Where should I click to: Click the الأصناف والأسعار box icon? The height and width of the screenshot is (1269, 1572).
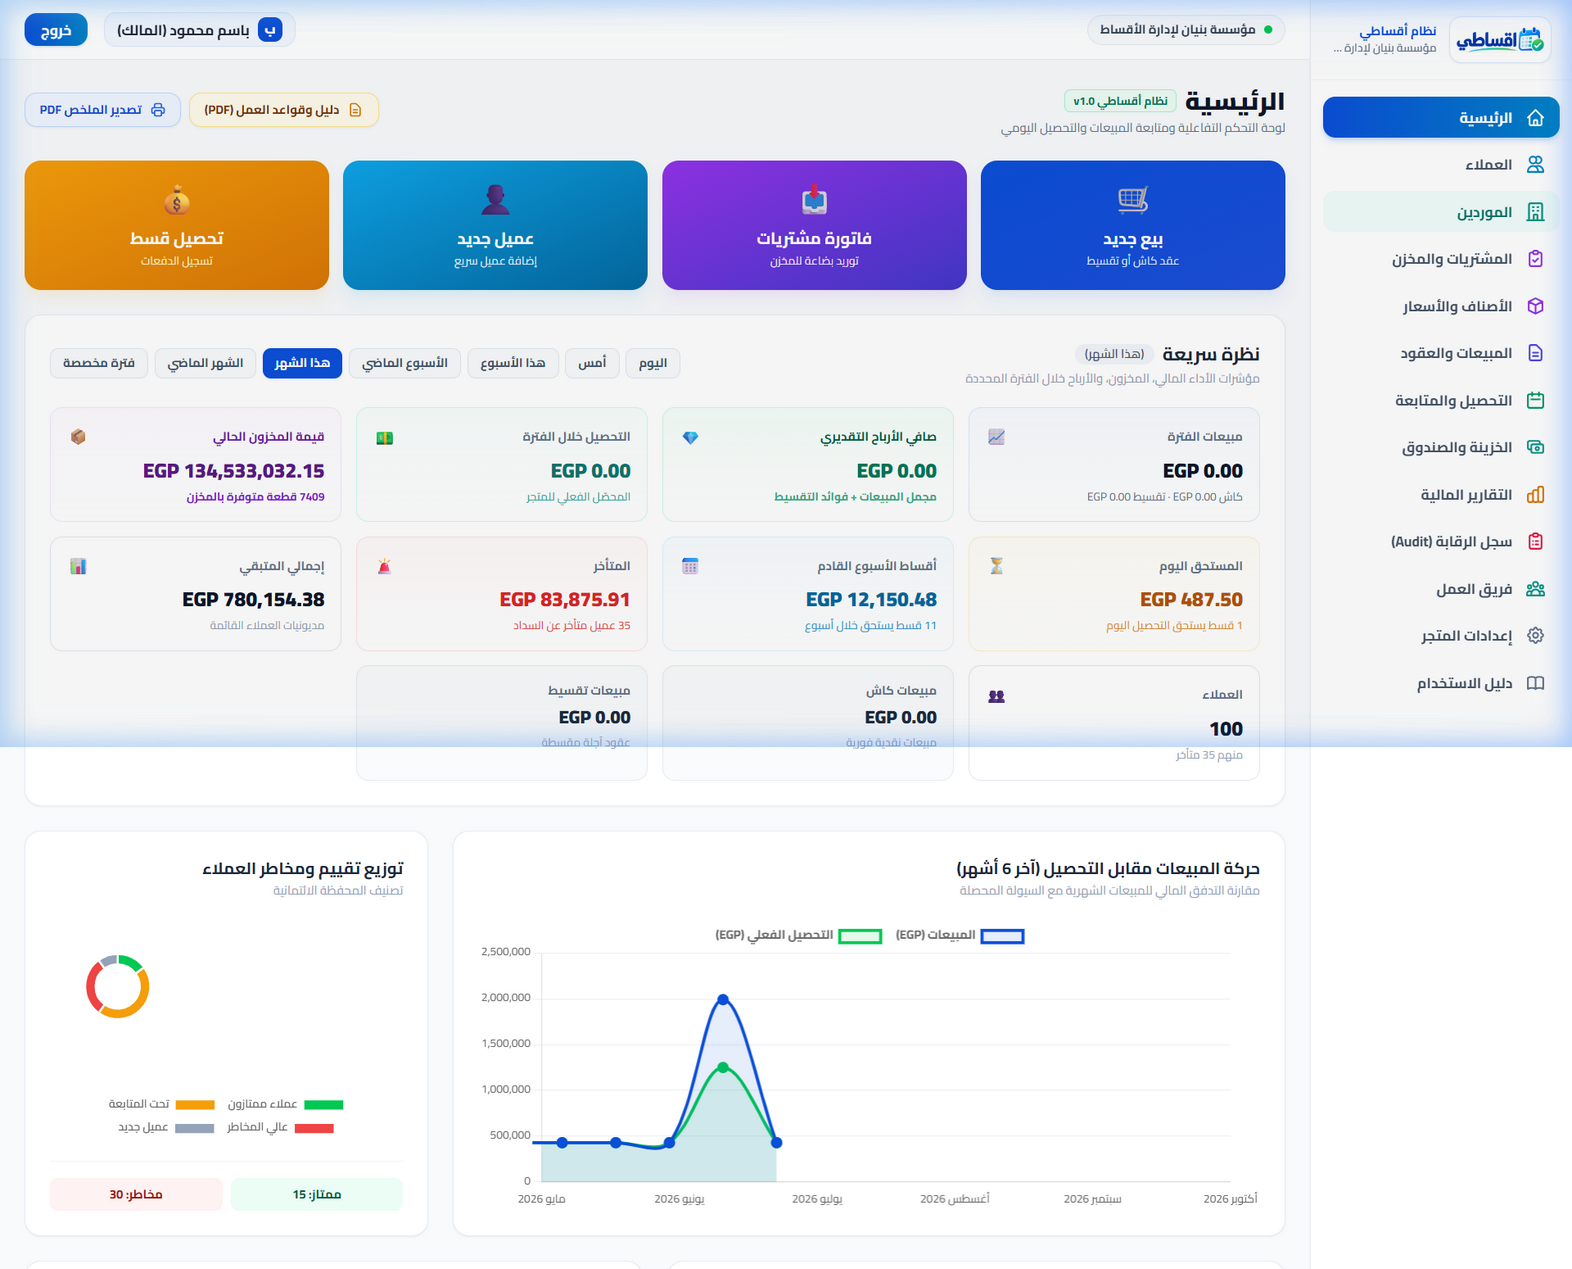(1535, 306)
